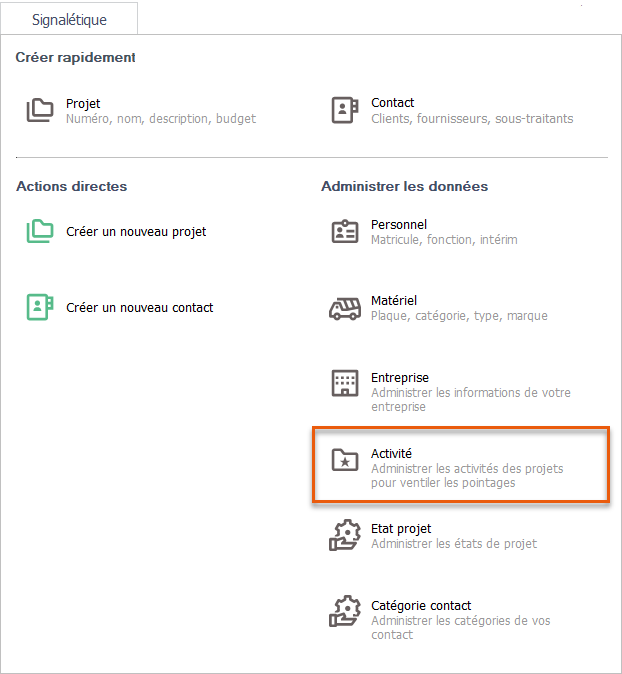Open the Signalétique tab
Screen dimensions: 622x674
click(69, 20)
